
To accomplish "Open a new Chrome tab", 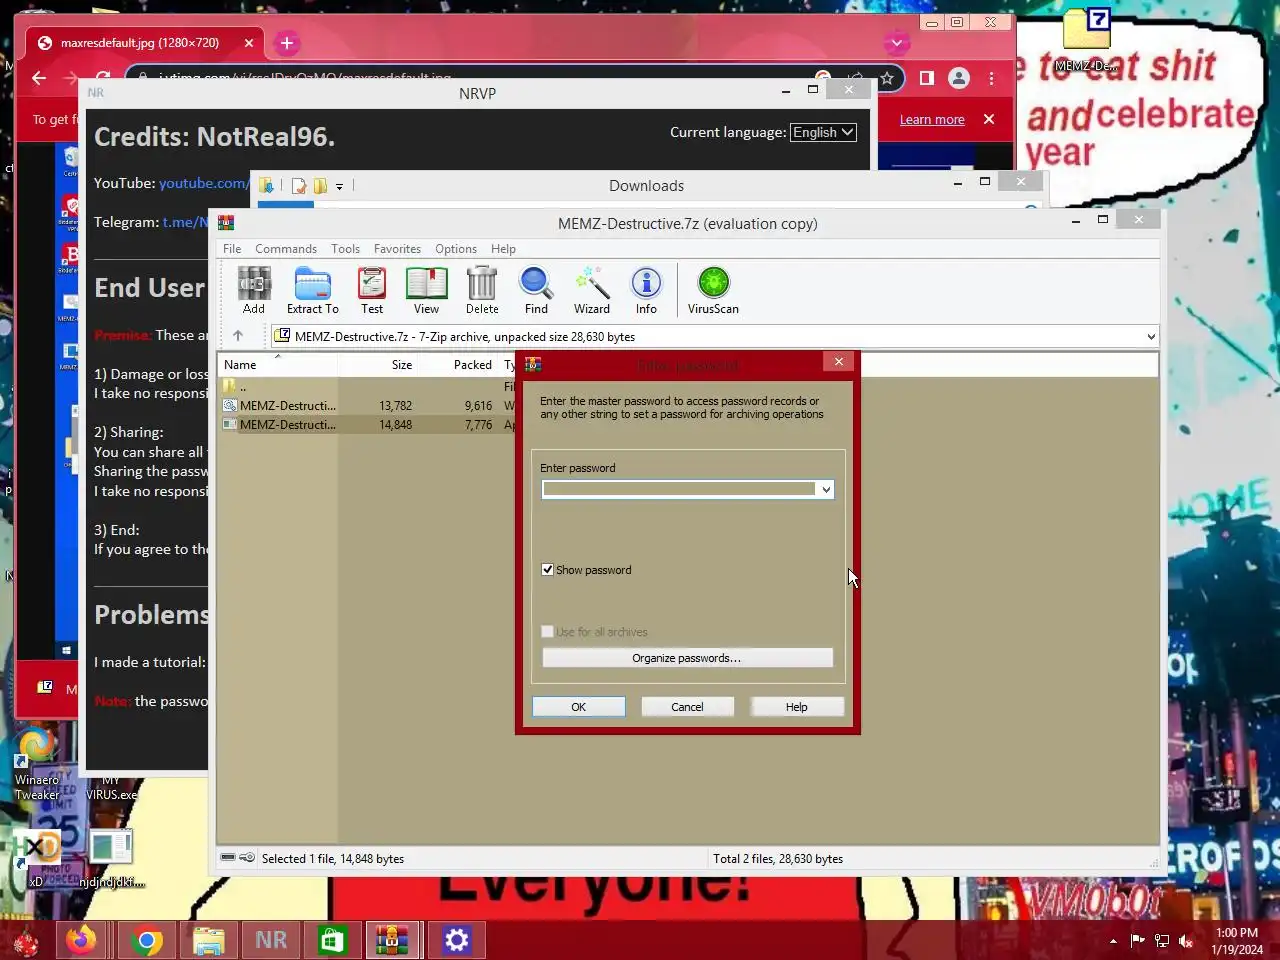I will [287, 43].
